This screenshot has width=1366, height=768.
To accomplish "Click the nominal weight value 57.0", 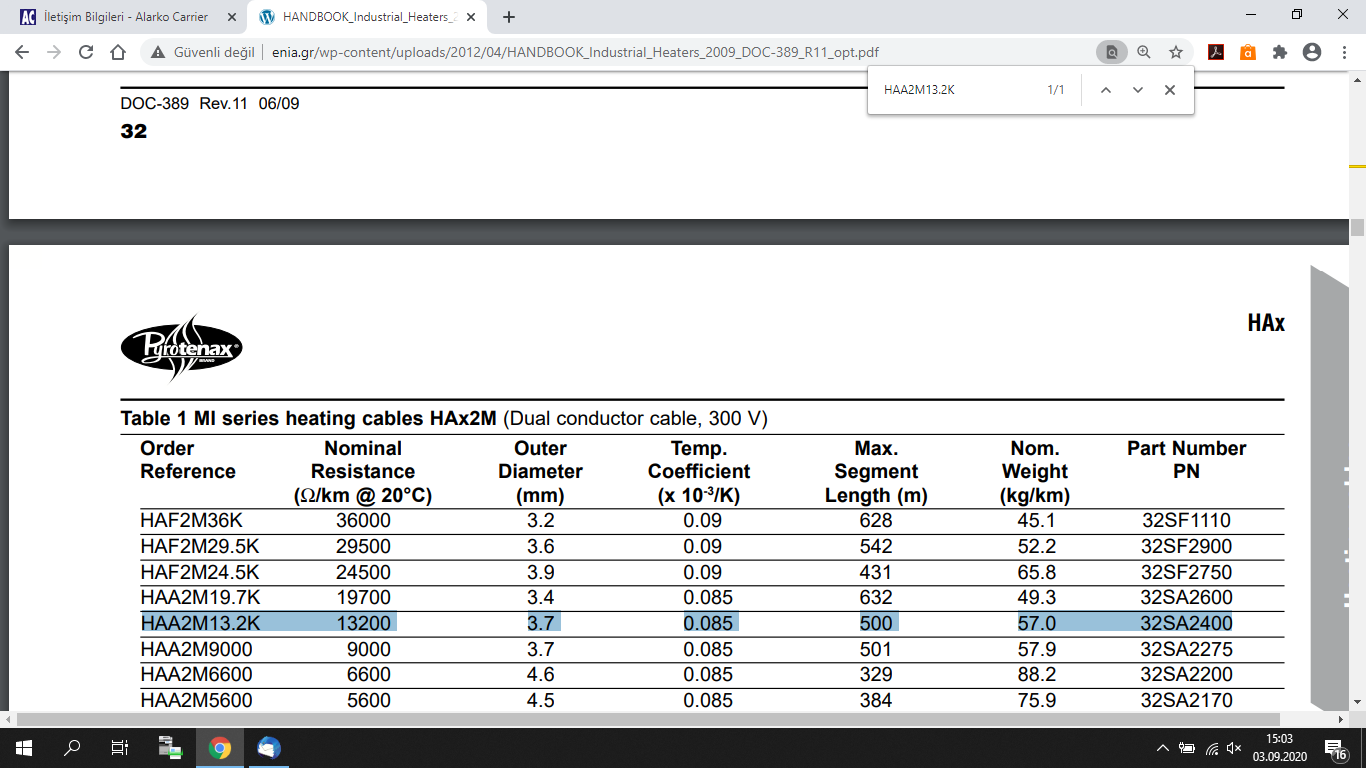I will coord(1036,624).
